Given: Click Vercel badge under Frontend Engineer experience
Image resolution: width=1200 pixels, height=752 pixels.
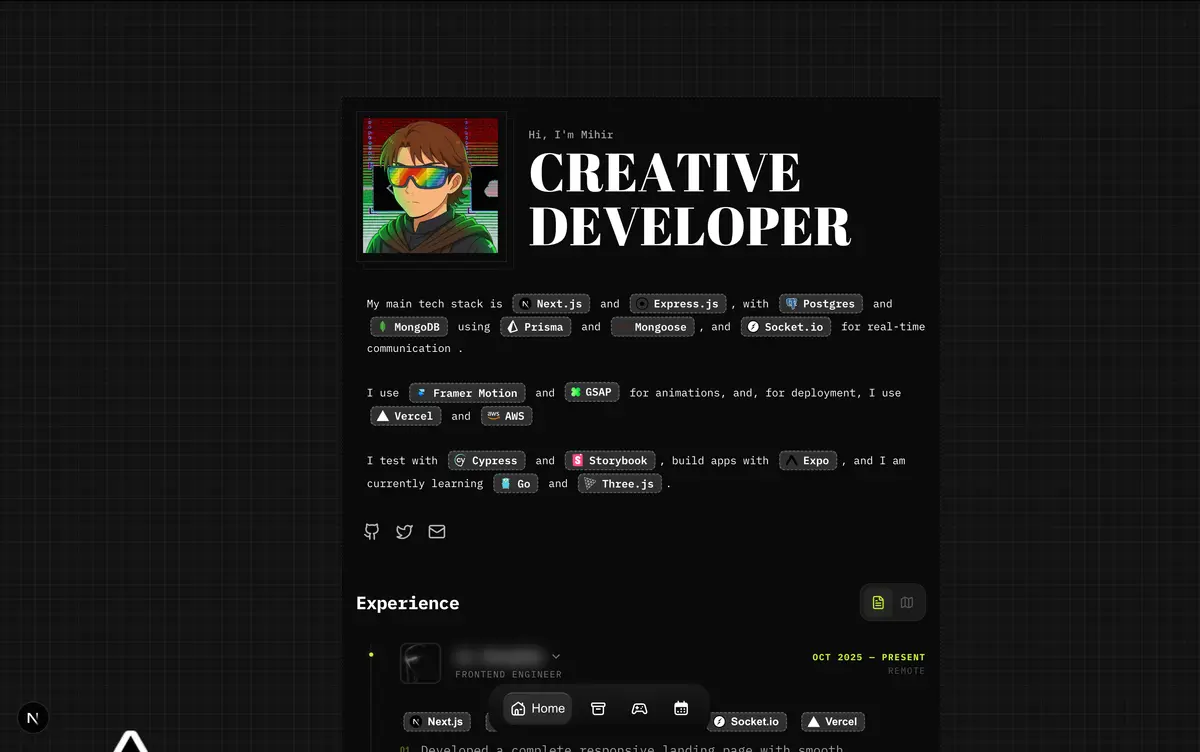Looking at the screenshot, I should [832, 722].
